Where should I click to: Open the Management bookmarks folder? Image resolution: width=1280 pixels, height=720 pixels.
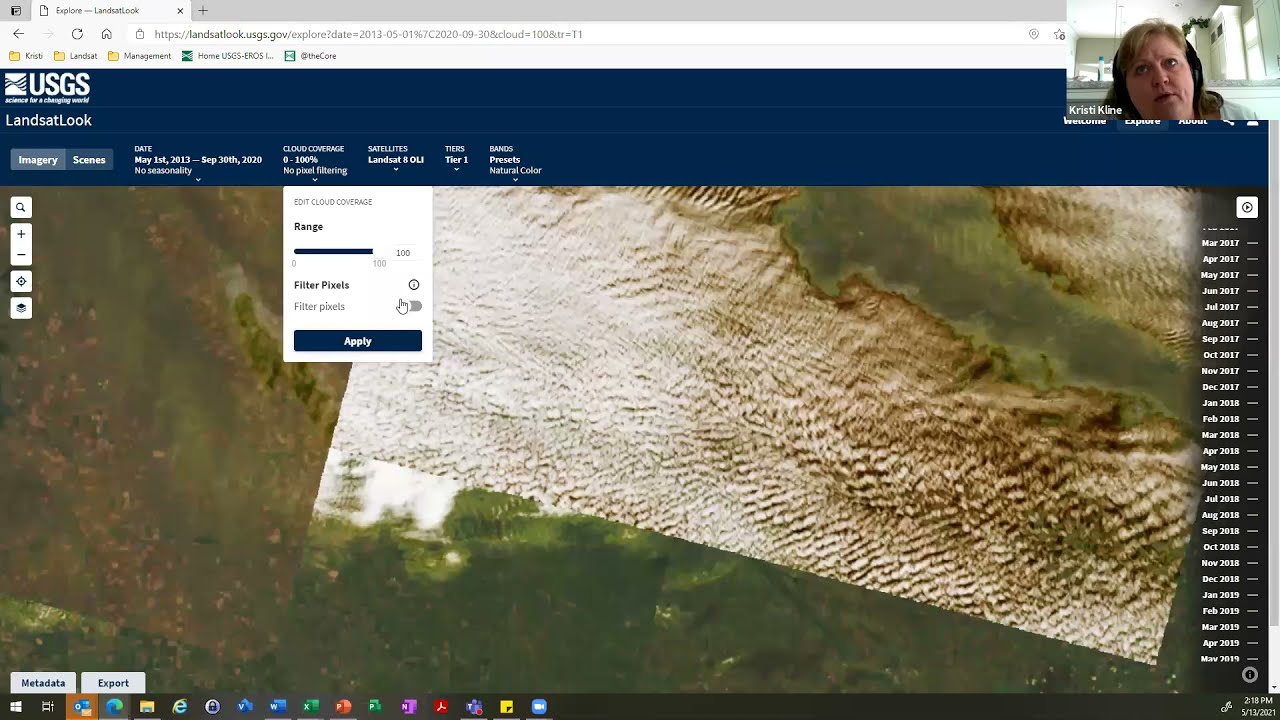[139, 56]
